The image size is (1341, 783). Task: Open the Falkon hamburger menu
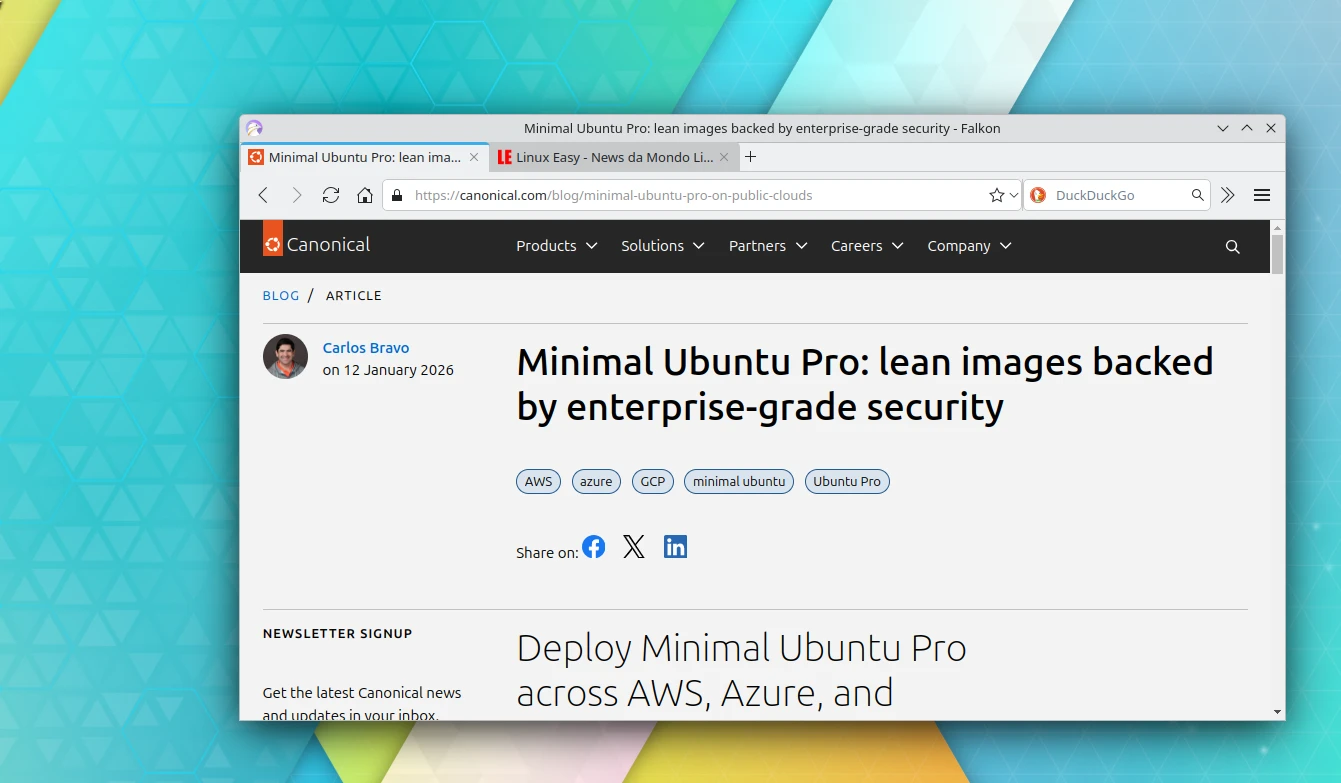tap(1262, 195)
